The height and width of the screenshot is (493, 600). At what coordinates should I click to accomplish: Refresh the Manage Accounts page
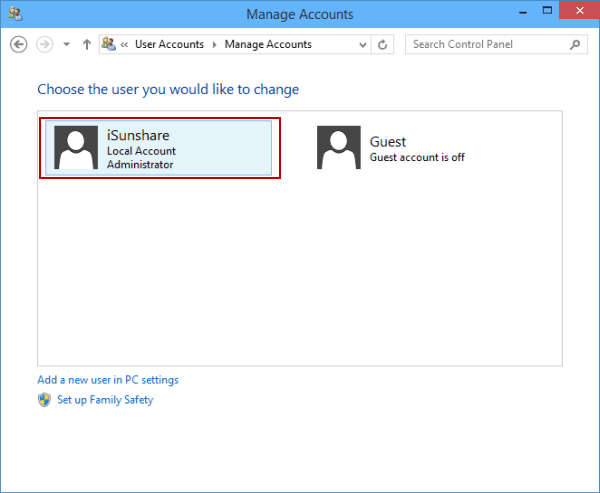[x=383, y=45]
